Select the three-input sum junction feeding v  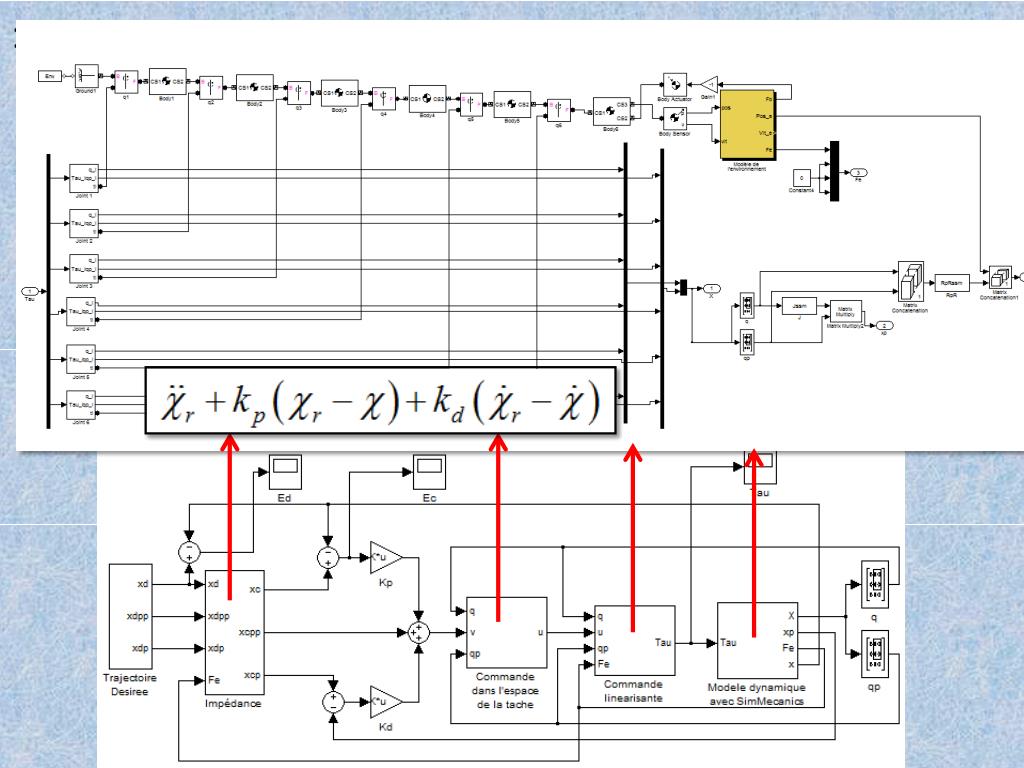pos(419,632)
